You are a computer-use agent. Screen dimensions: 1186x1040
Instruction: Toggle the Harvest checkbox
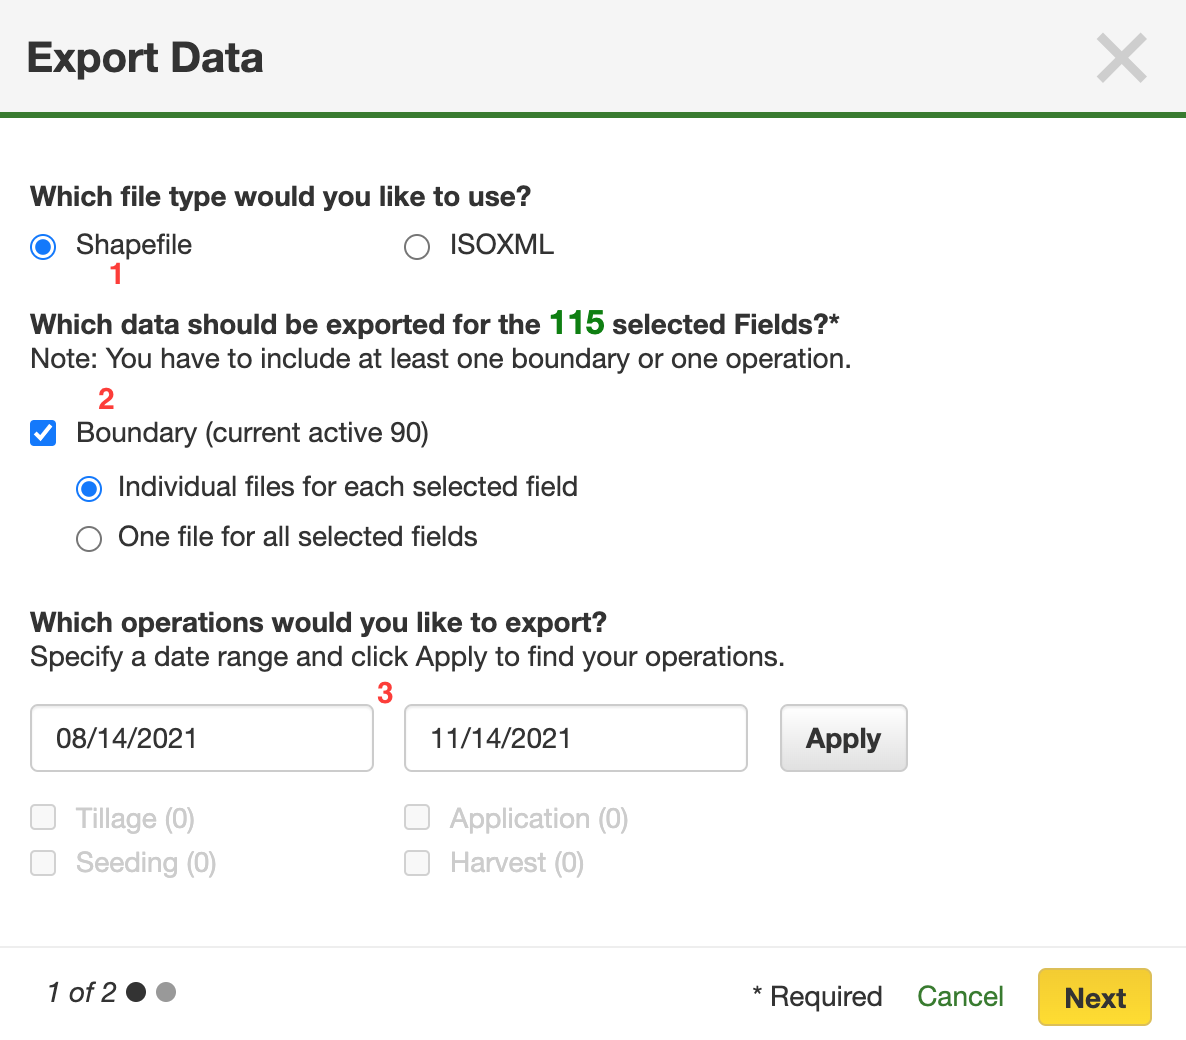[417, 862]
